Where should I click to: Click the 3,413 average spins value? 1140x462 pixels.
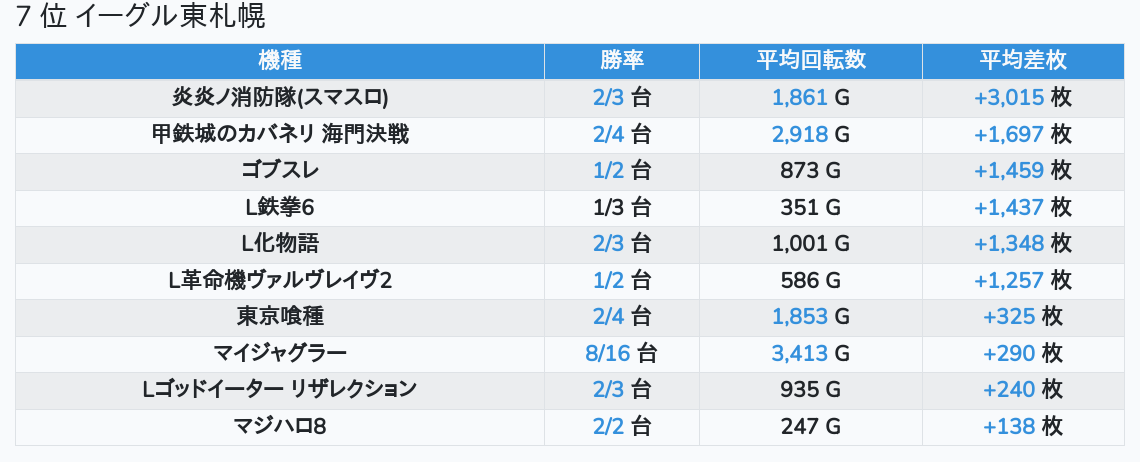coord(800,353)
